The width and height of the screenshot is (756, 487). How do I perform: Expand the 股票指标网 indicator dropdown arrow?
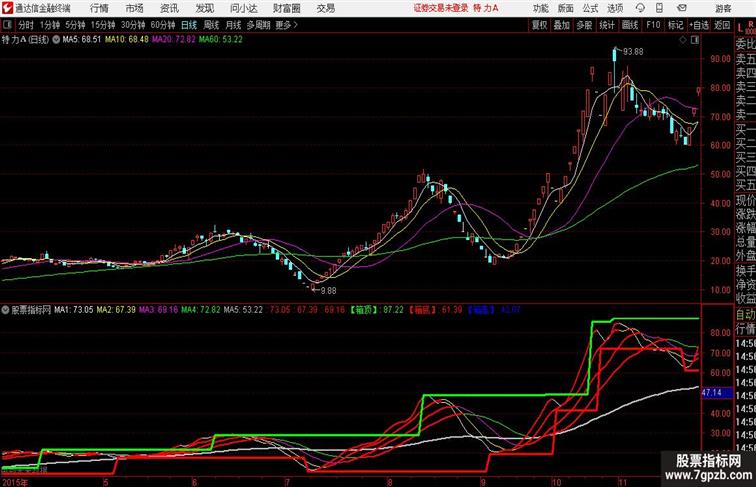click(5, 310)
